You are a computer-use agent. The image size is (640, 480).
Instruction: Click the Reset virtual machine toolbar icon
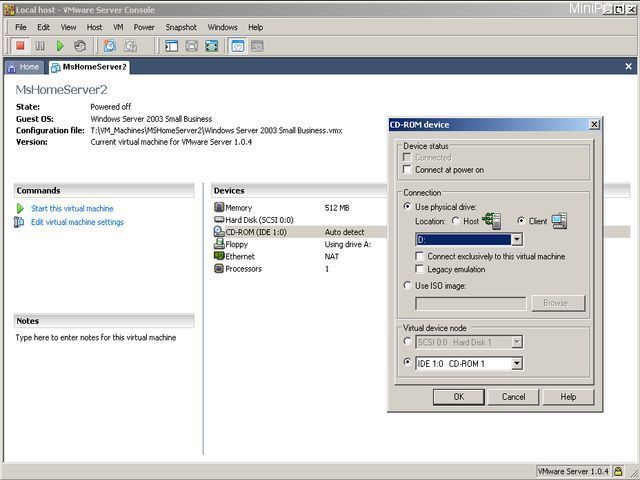coord(80,46)
